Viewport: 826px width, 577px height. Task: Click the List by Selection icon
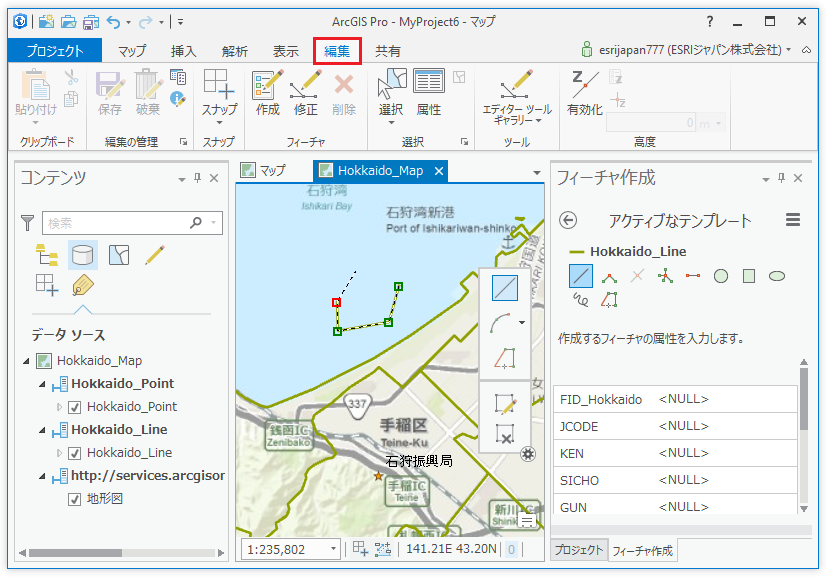click(x=119, y=256)
